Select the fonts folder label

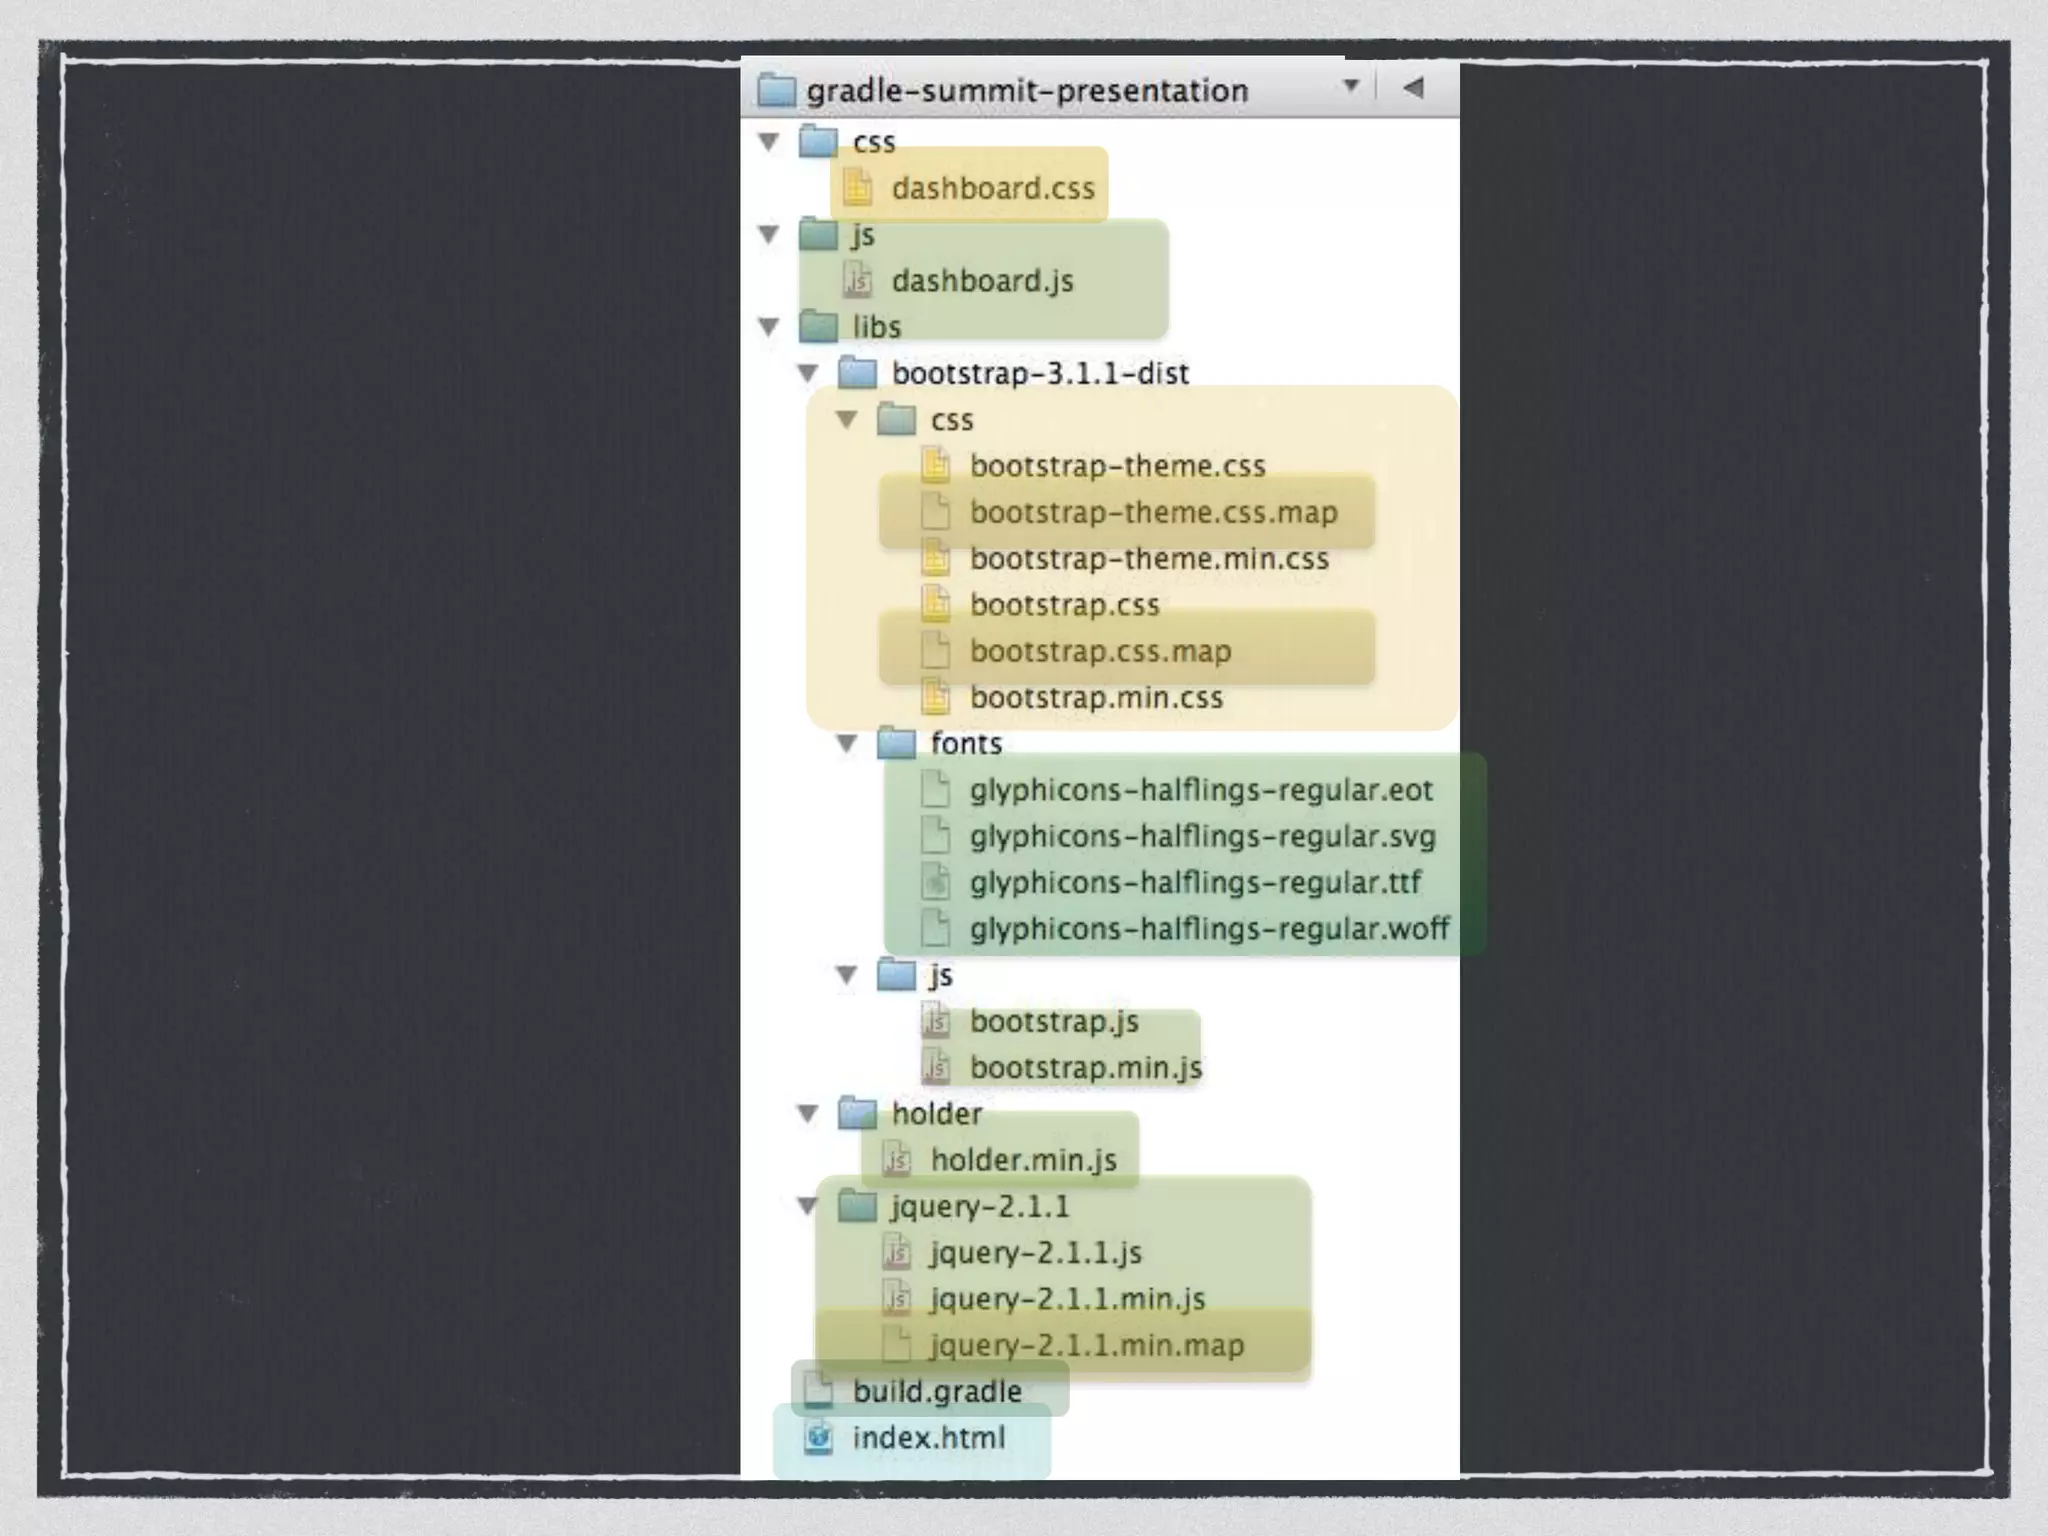tap(966, 743)
